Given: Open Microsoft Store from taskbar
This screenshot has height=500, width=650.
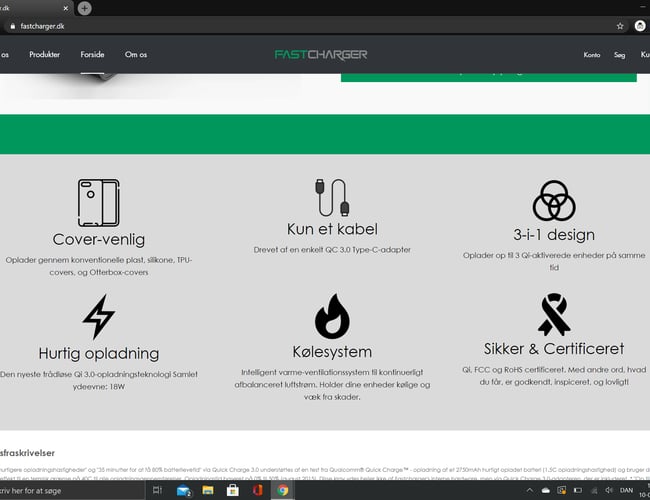Looking at the screenshot, I should pos(233,490).
